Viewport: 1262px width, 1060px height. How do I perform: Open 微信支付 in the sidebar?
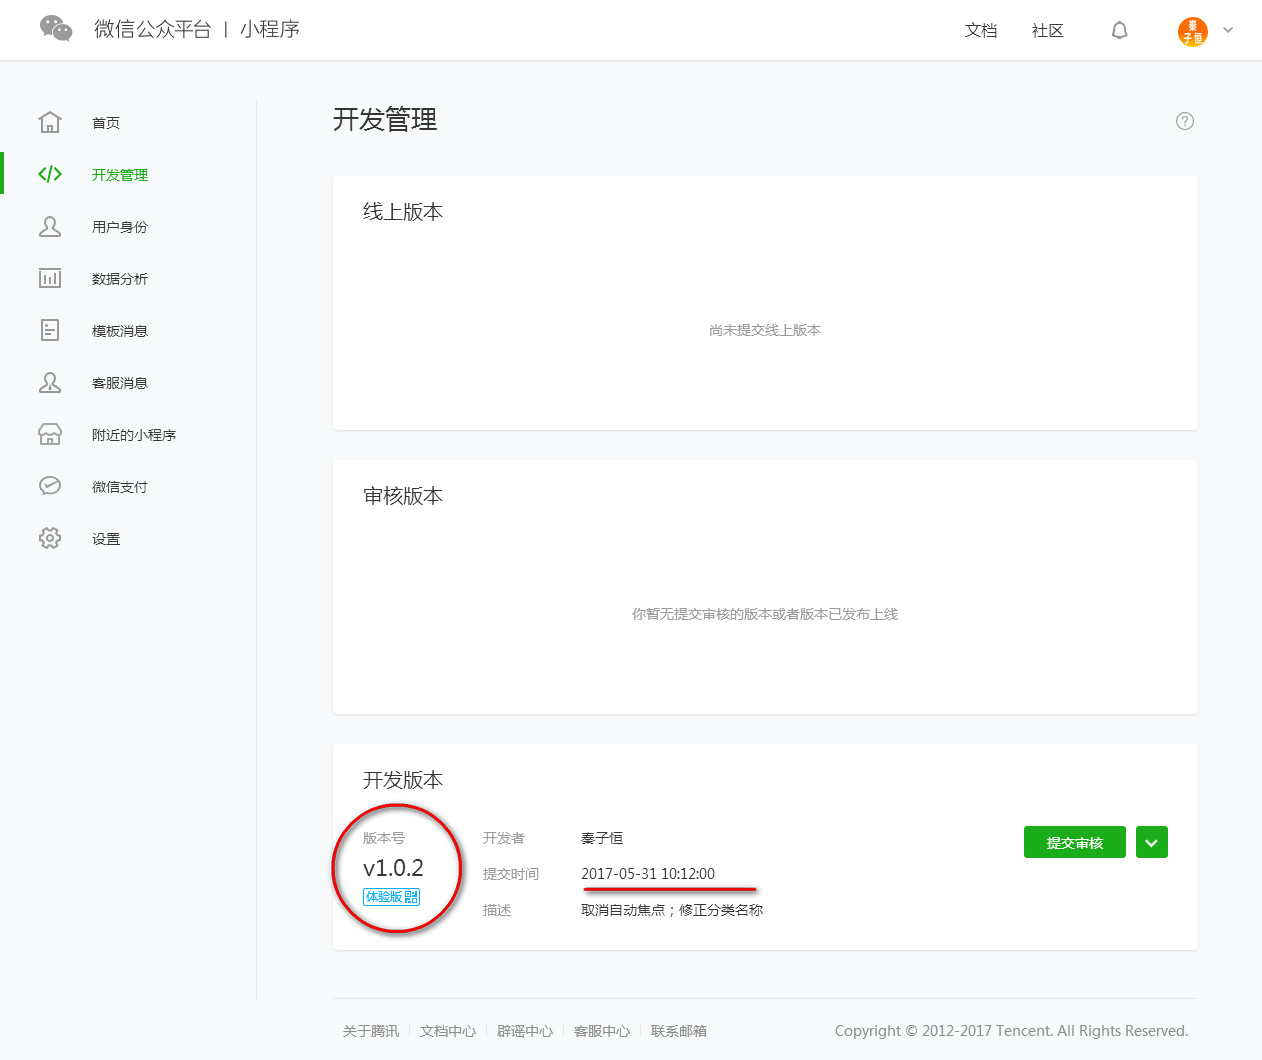(x=120, y=487)
